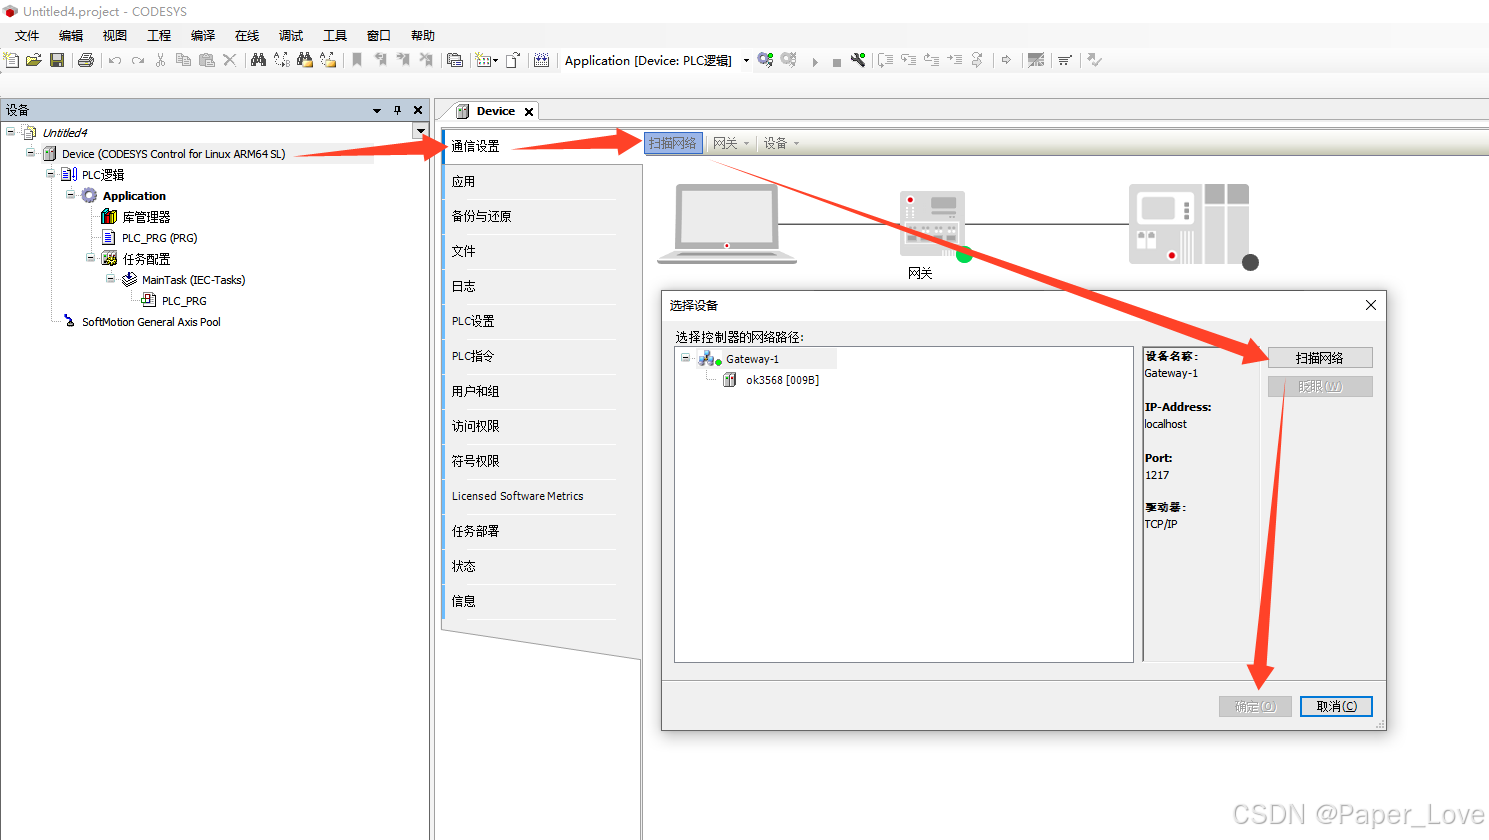Collapse the PLC逻辑 tree node
This screenshot has height=840, width=1489.
[51, 174]
